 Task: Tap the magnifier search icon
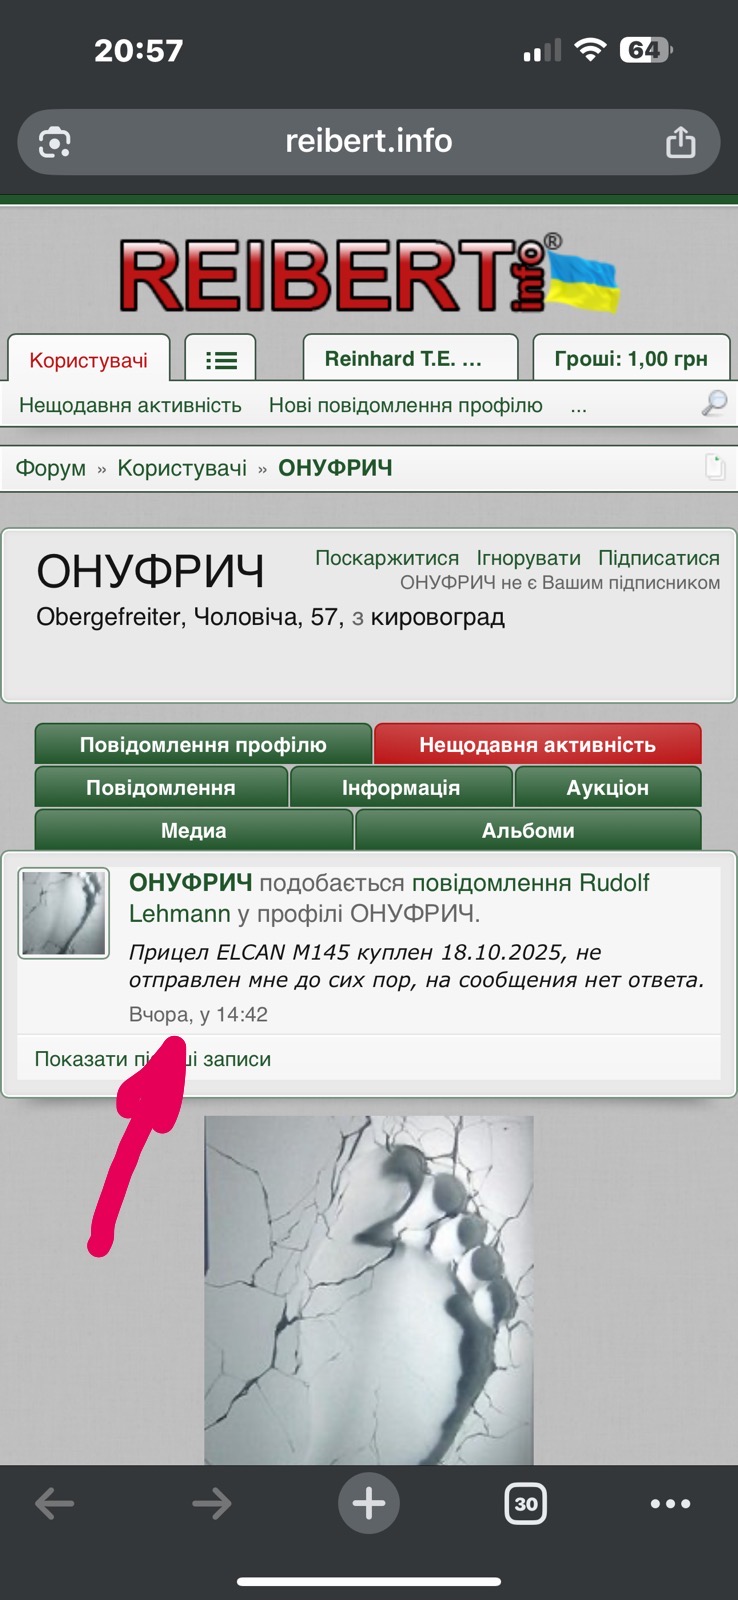click(714, 404)
